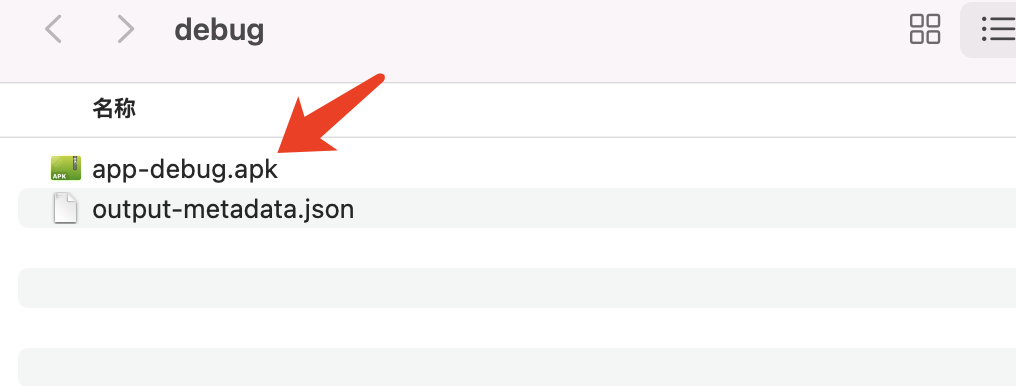The width and height of the screenshot is (1016, 386).
Task: Click blank area right of app-debug.apk
Action: coord(648,168)
